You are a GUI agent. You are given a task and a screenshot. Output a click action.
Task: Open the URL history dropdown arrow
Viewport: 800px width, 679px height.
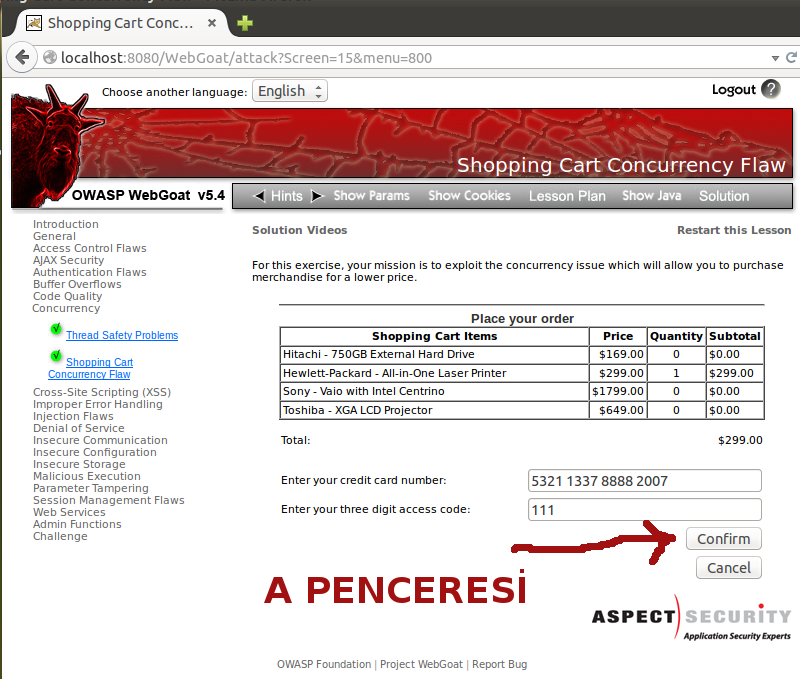point(775,58)
